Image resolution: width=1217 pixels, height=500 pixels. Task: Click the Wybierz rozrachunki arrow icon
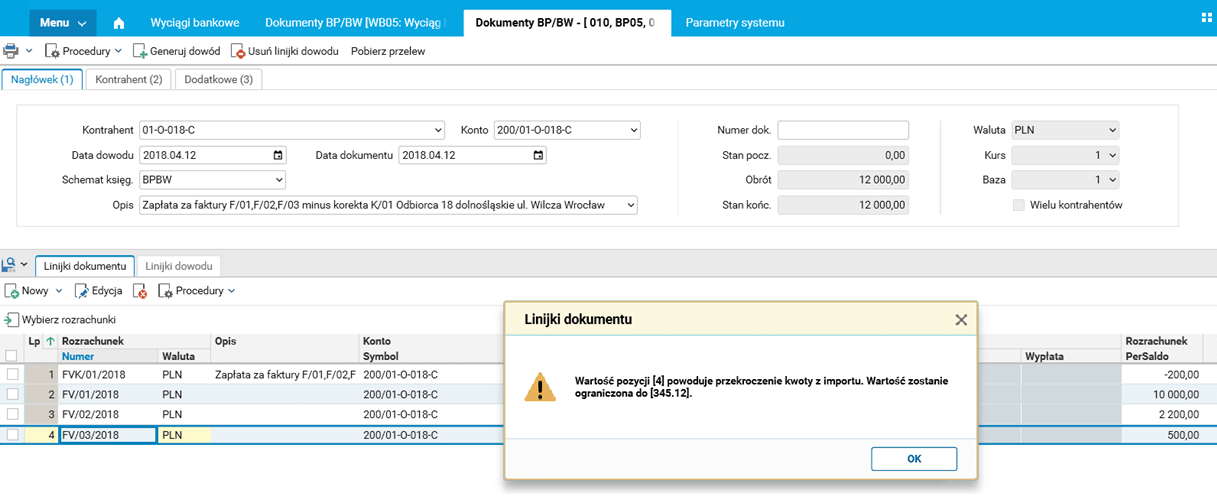[12, 320]
